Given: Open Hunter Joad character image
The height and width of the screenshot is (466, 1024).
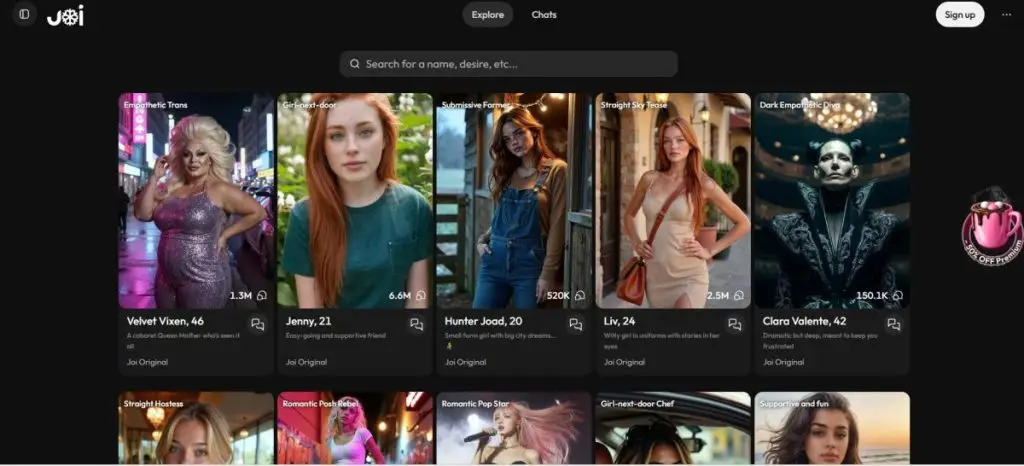Looking at the screenshot, I should tap(514, 200).
